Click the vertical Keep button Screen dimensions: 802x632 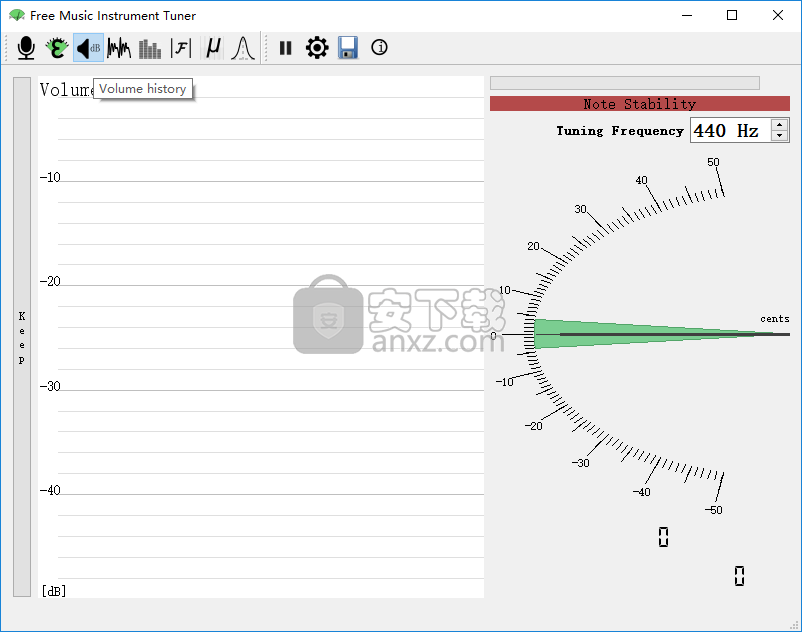click(22, 337)
